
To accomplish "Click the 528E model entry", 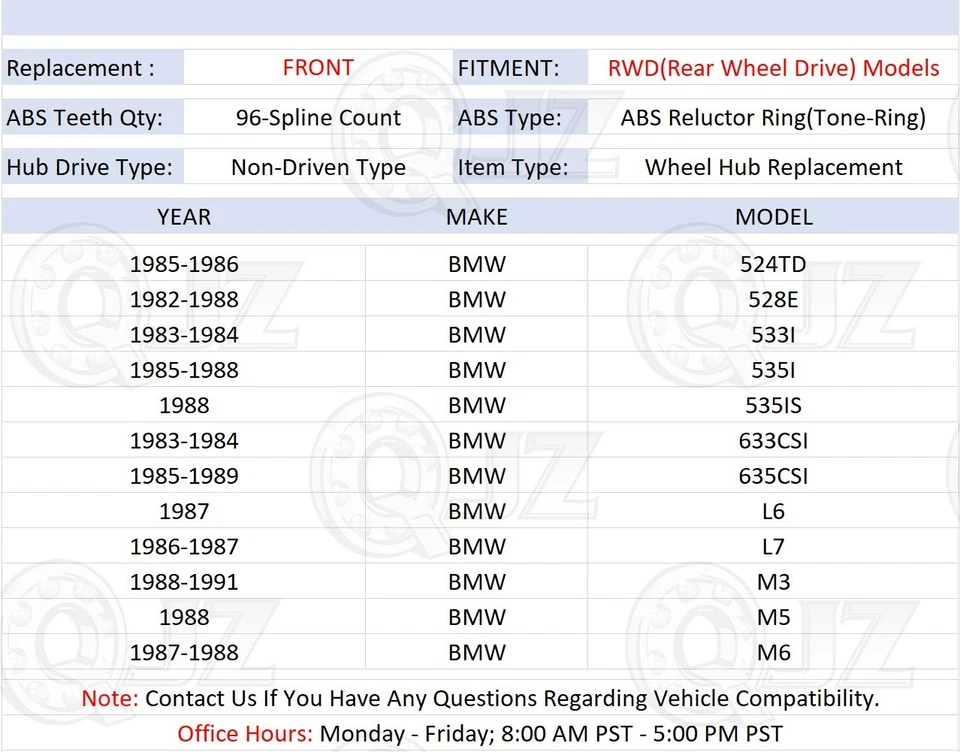I will point(773,299).
